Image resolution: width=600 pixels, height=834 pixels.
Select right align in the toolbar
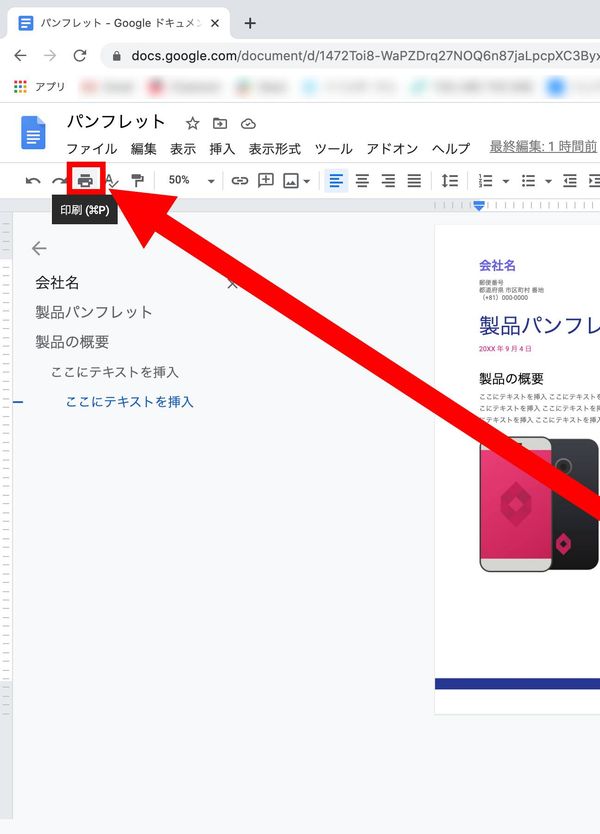point(388,181)
